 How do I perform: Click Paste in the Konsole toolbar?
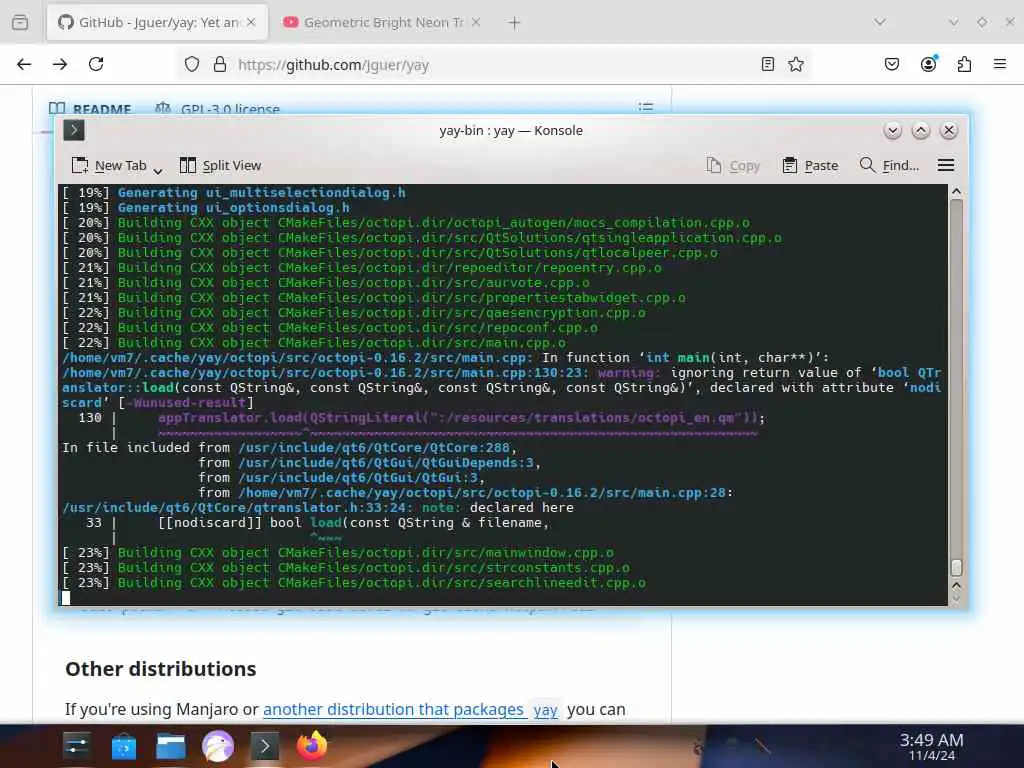pos(810,166)
